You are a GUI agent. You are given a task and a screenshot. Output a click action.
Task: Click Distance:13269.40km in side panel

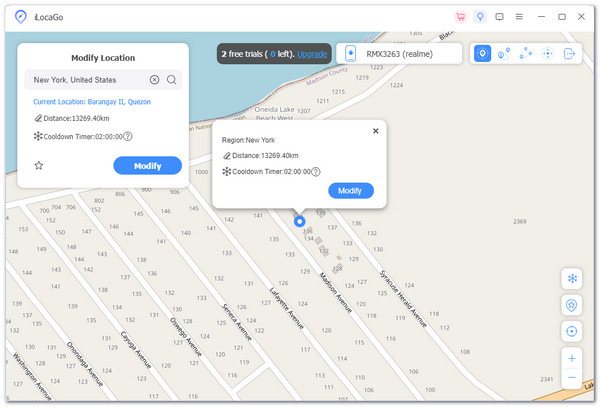point(76,118)
